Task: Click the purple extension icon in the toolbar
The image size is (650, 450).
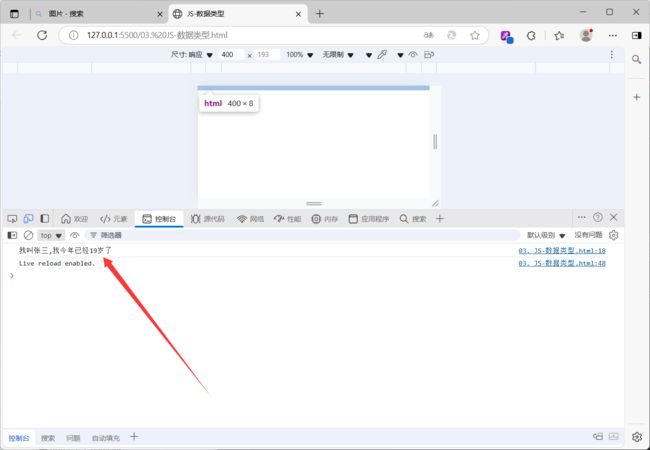Action: (506, 36)
